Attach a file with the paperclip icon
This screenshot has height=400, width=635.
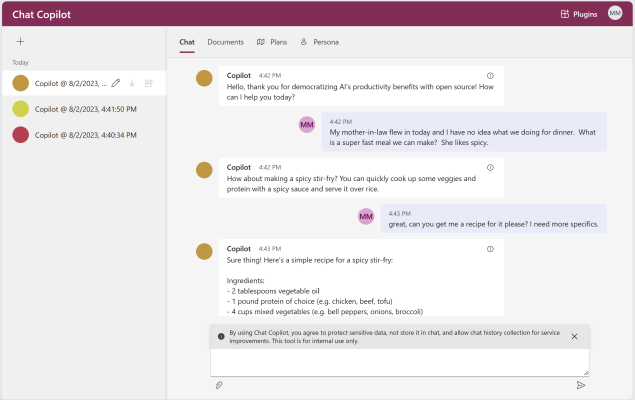(219, 385)
